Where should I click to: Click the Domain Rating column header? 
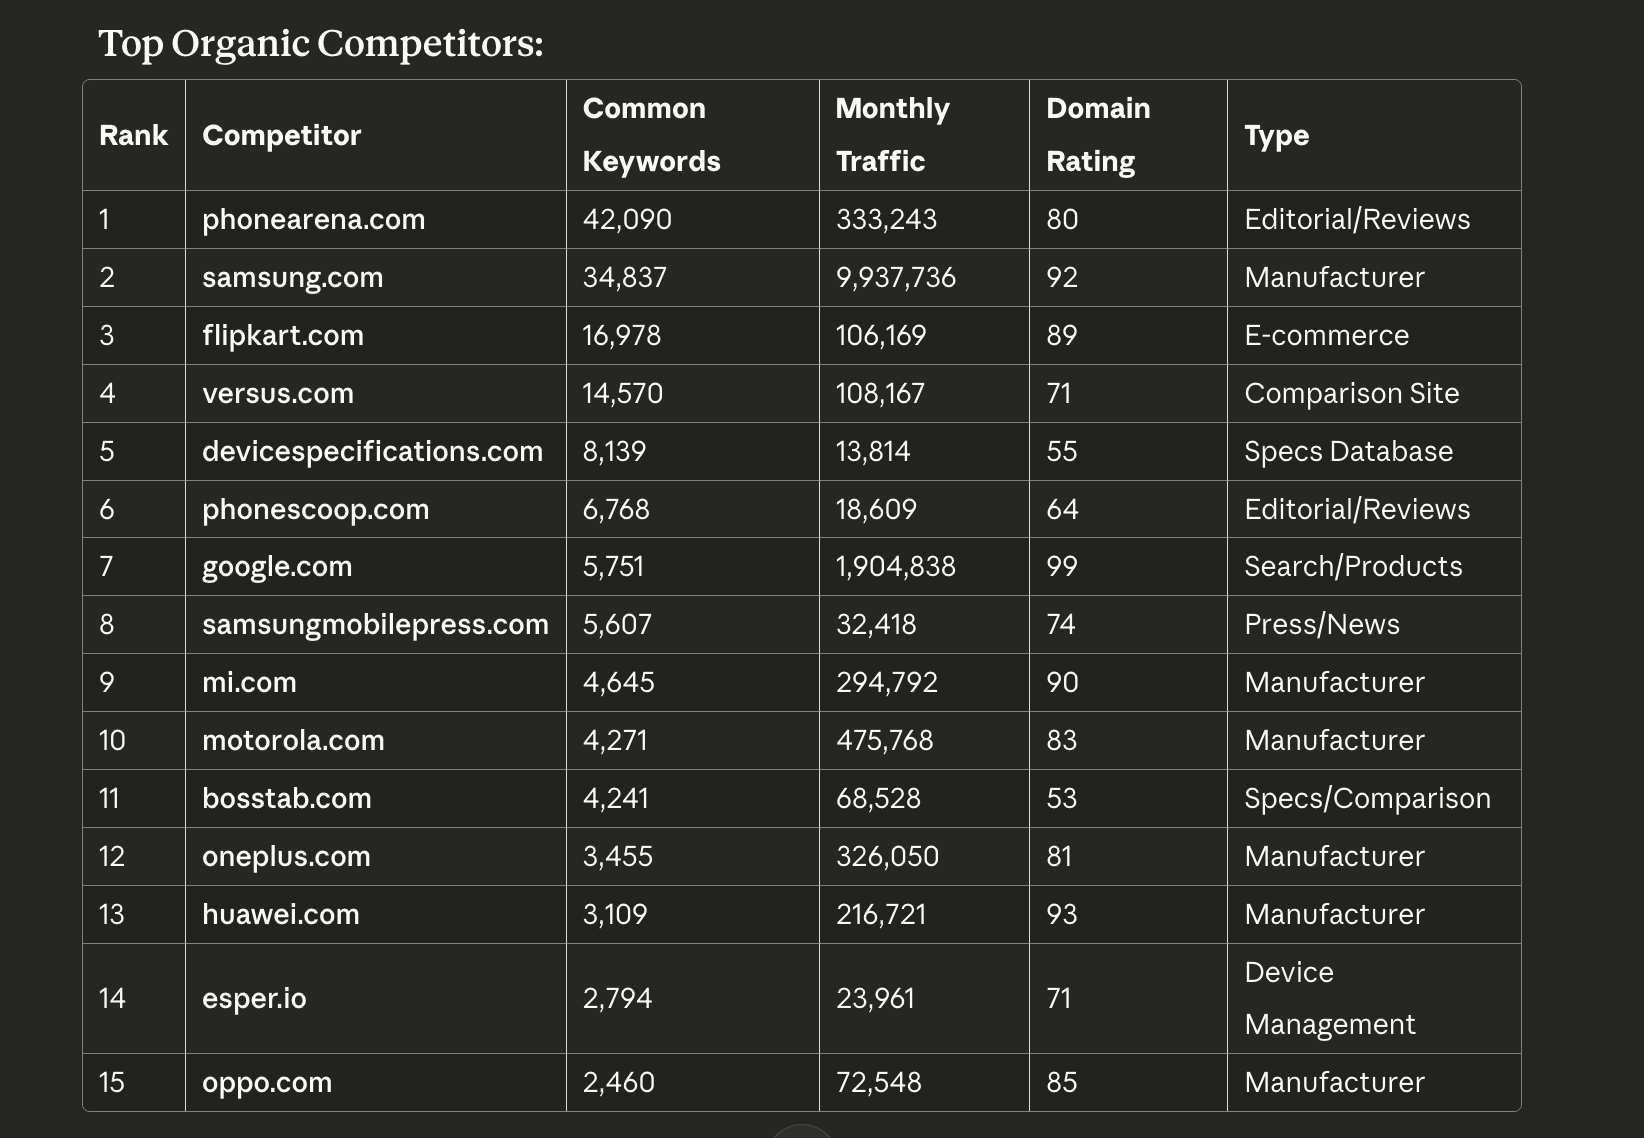(1097, 135)
